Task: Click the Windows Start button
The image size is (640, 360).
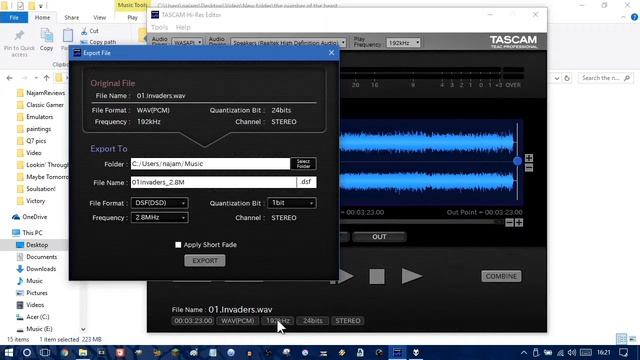Action: coord(9,352)
